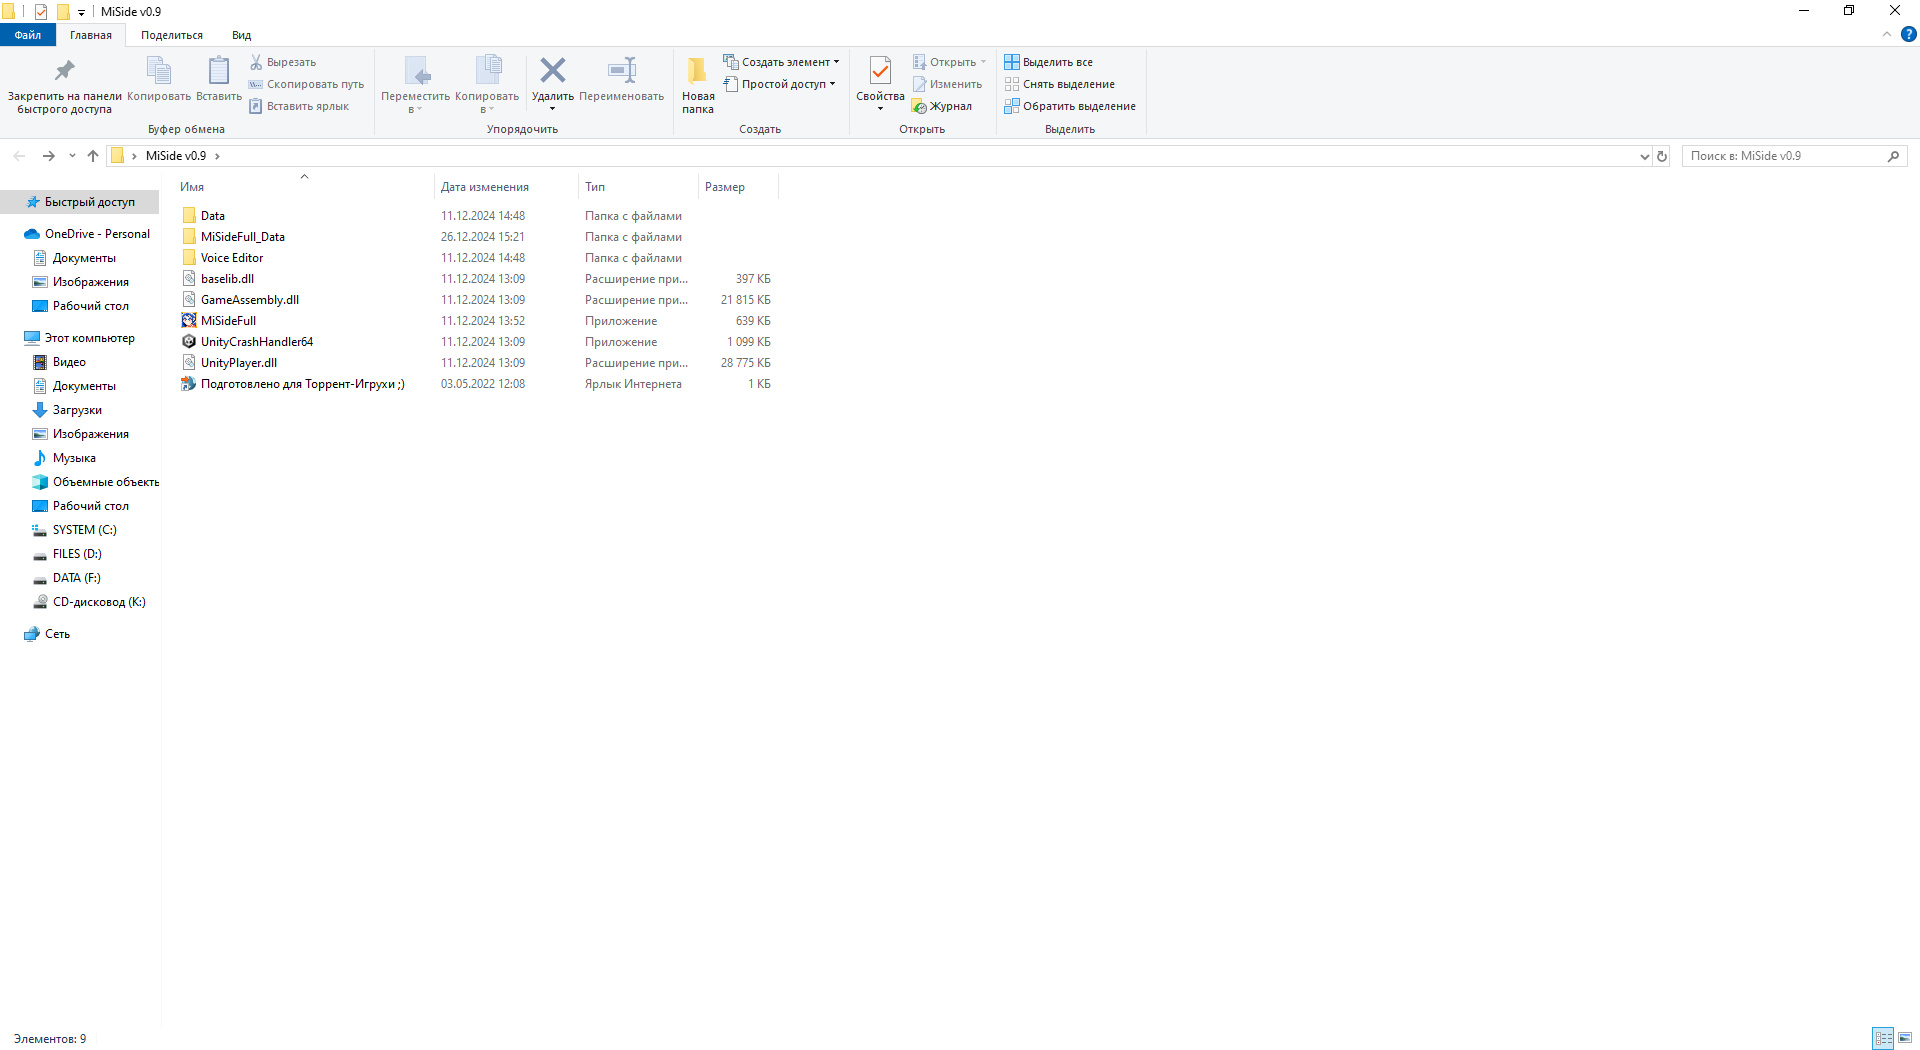1920x1050 pixels.
Task: Open the Easy access (Простой доступ) dropdown
Action: point(779,84)
